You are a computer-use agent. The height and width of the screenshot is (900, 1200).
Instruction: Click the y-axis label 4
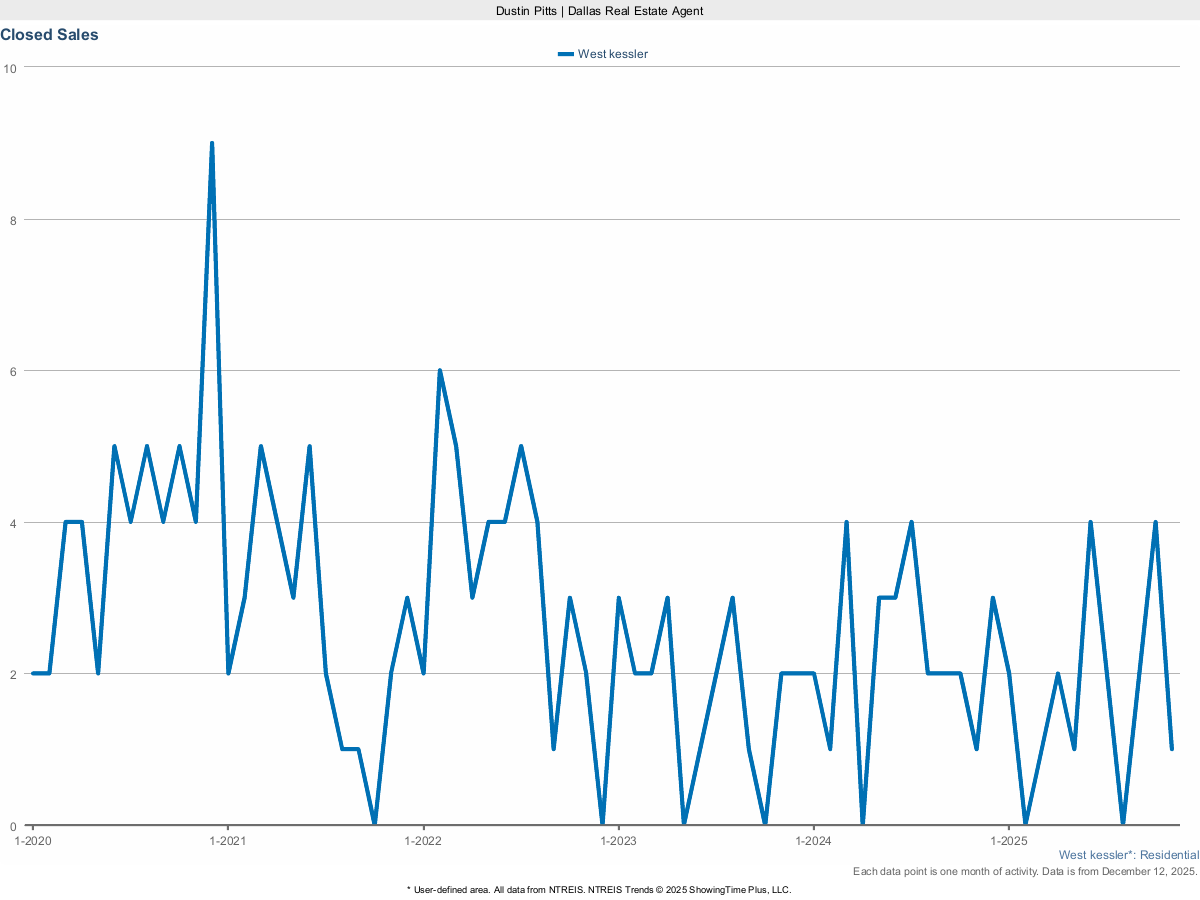pyautogui.click(x=13, y=523)
